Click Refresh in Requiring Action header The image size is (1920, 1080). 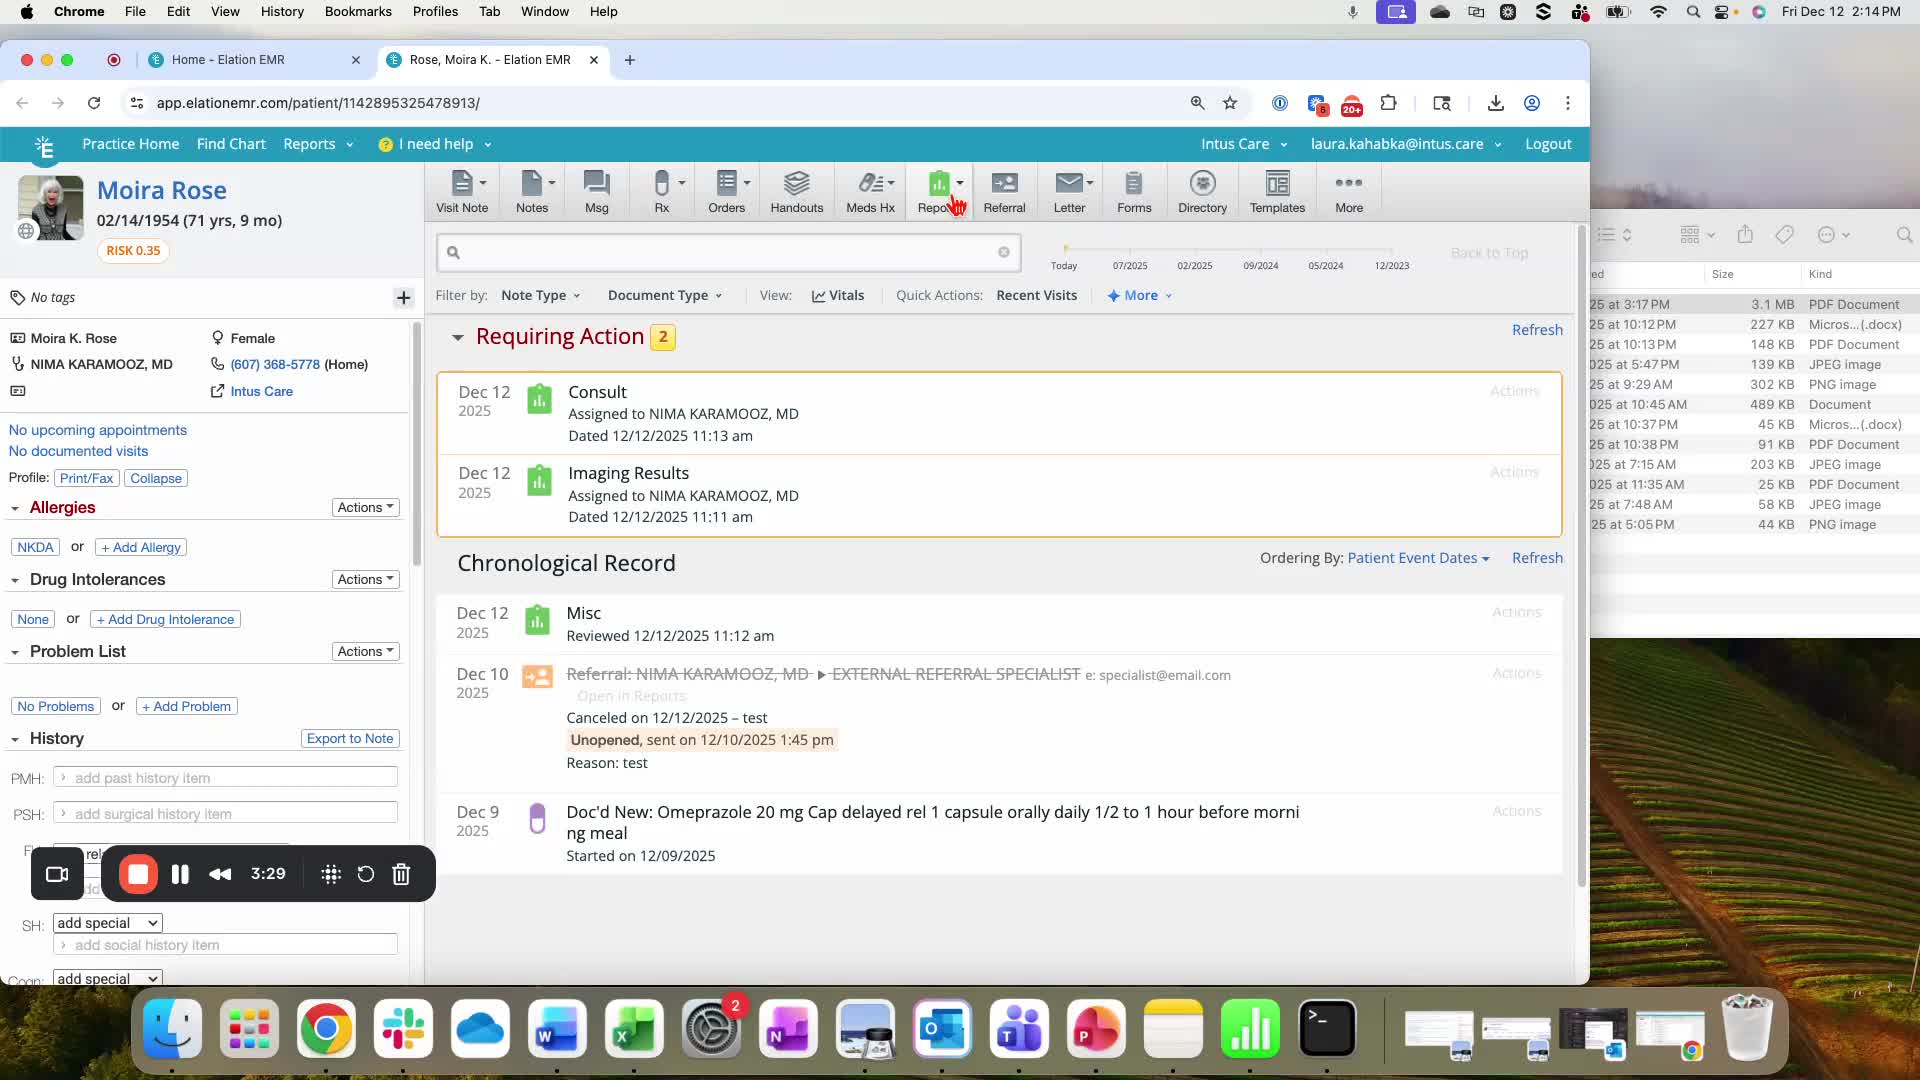coord(1537,331)
